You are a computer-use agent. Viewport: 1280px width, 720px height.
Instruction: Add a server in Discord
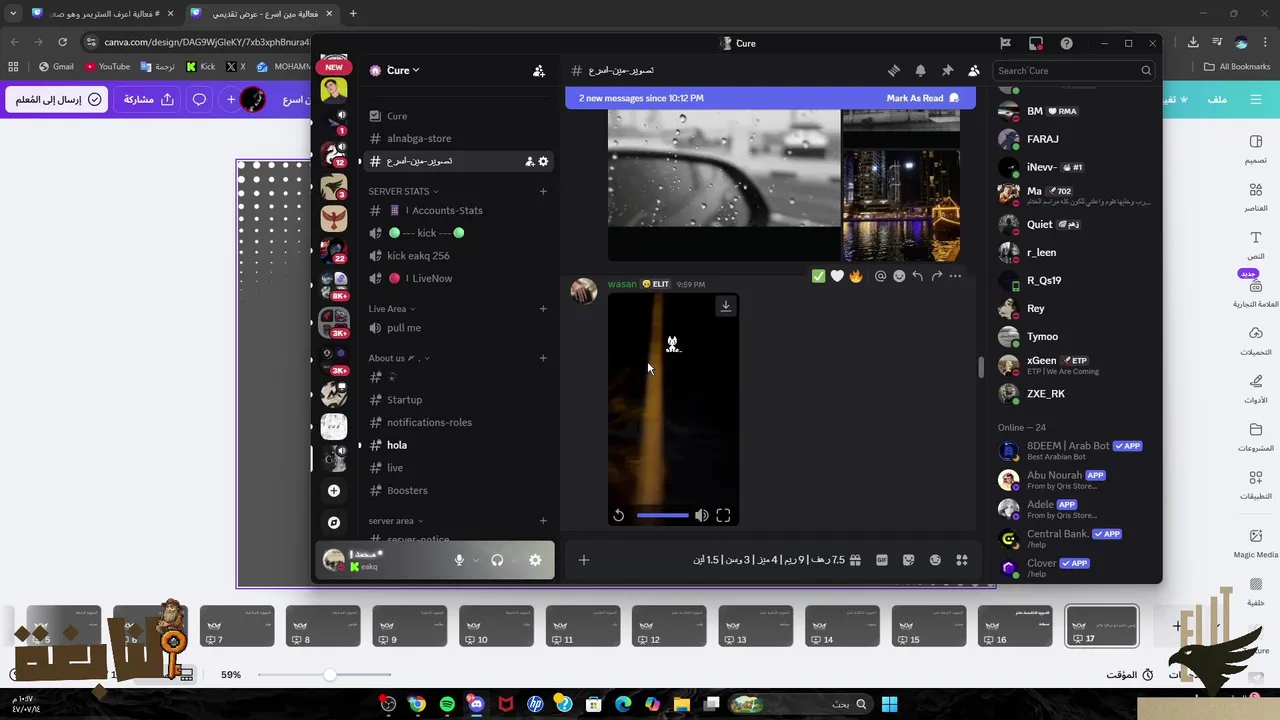[x=334, y=491]
